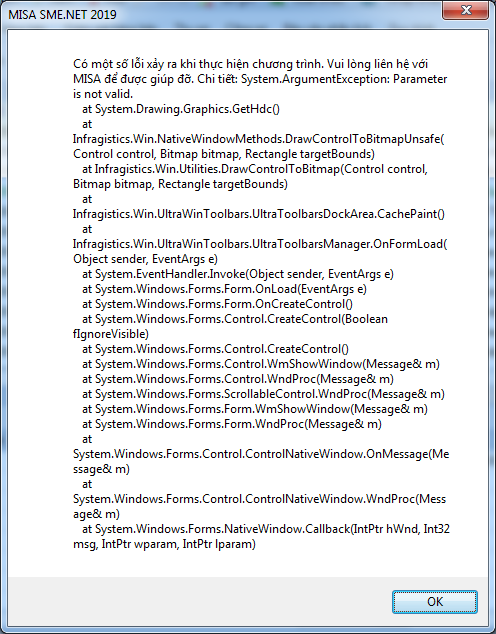Click the DrawControlToBitmapUnsafe stack line

click(x=259, y=139)
